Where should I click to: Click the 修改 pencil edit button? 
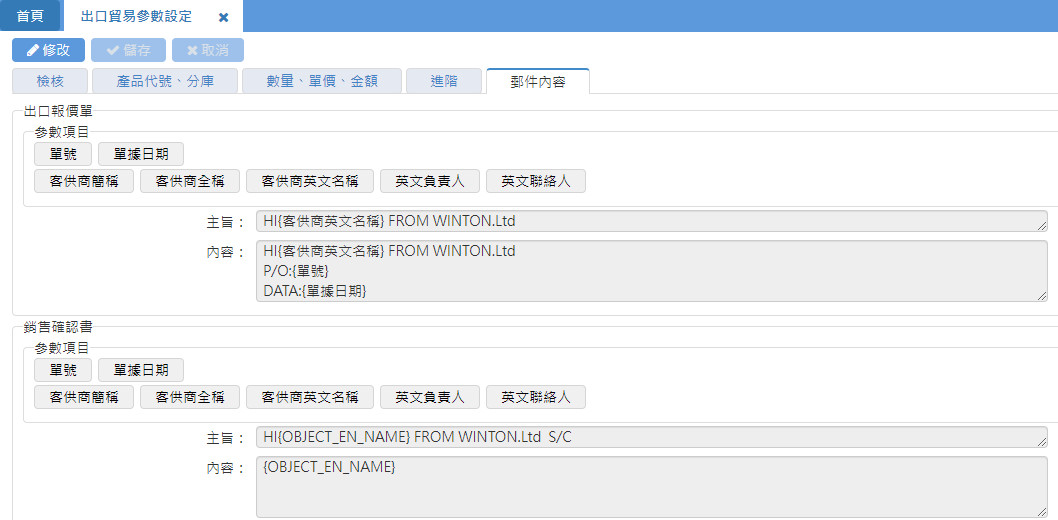tap(48, 50)
